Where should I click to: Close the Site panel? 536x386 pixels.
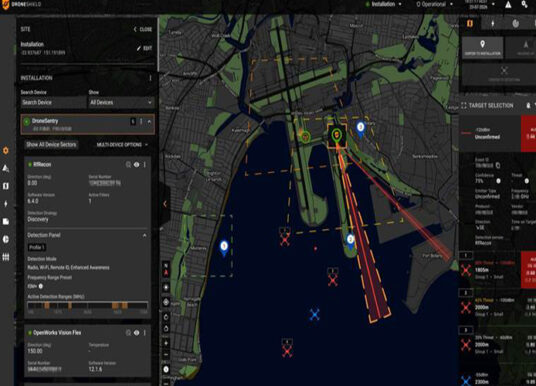(x=143, y=29)
